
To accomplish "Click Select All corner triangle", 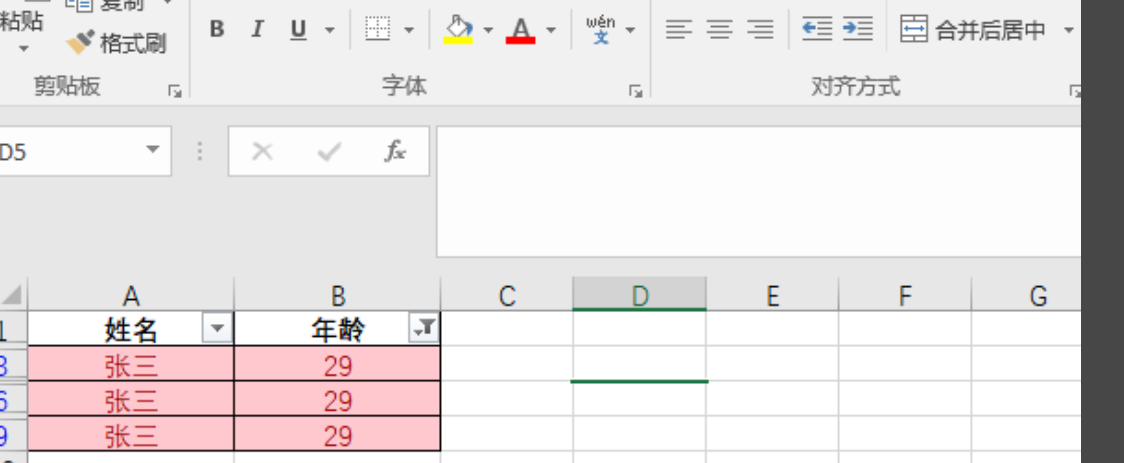I will [13, 294].
